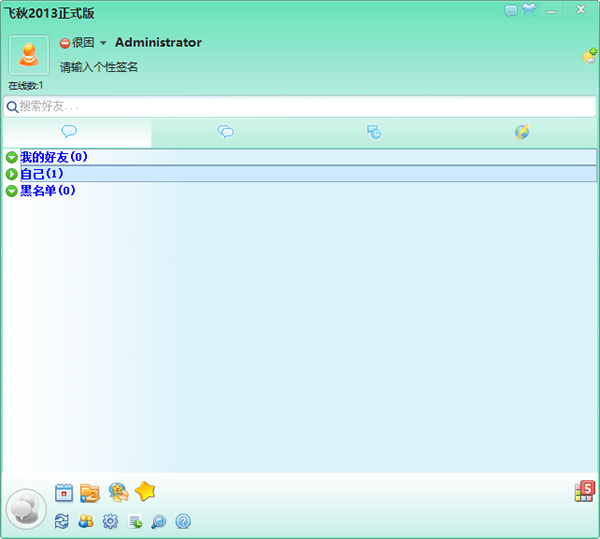
Task: Select the 我的好友(0) group row
Action: 308,157
